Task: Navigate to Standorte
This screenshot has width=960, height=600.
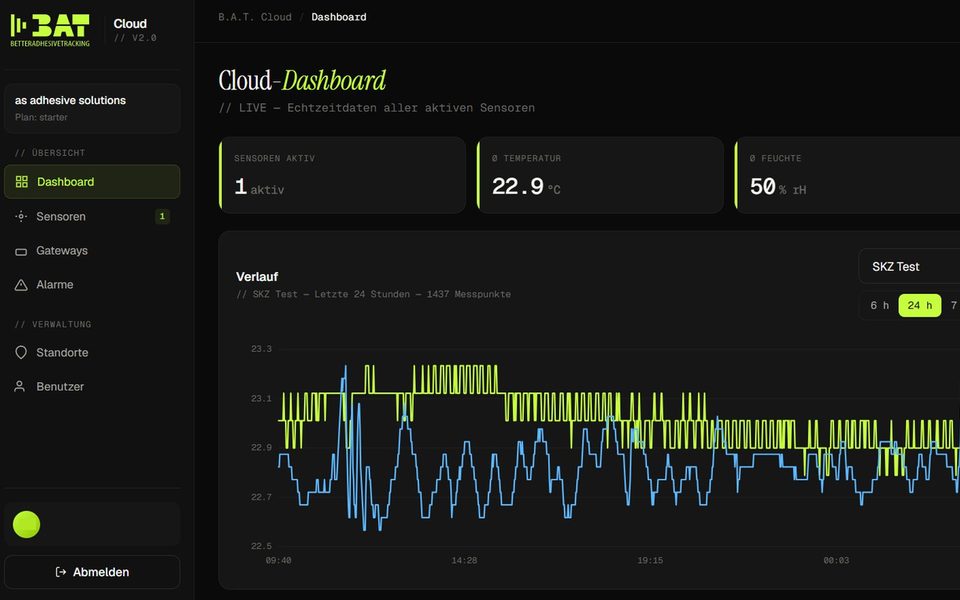Action: coord(92,353)
